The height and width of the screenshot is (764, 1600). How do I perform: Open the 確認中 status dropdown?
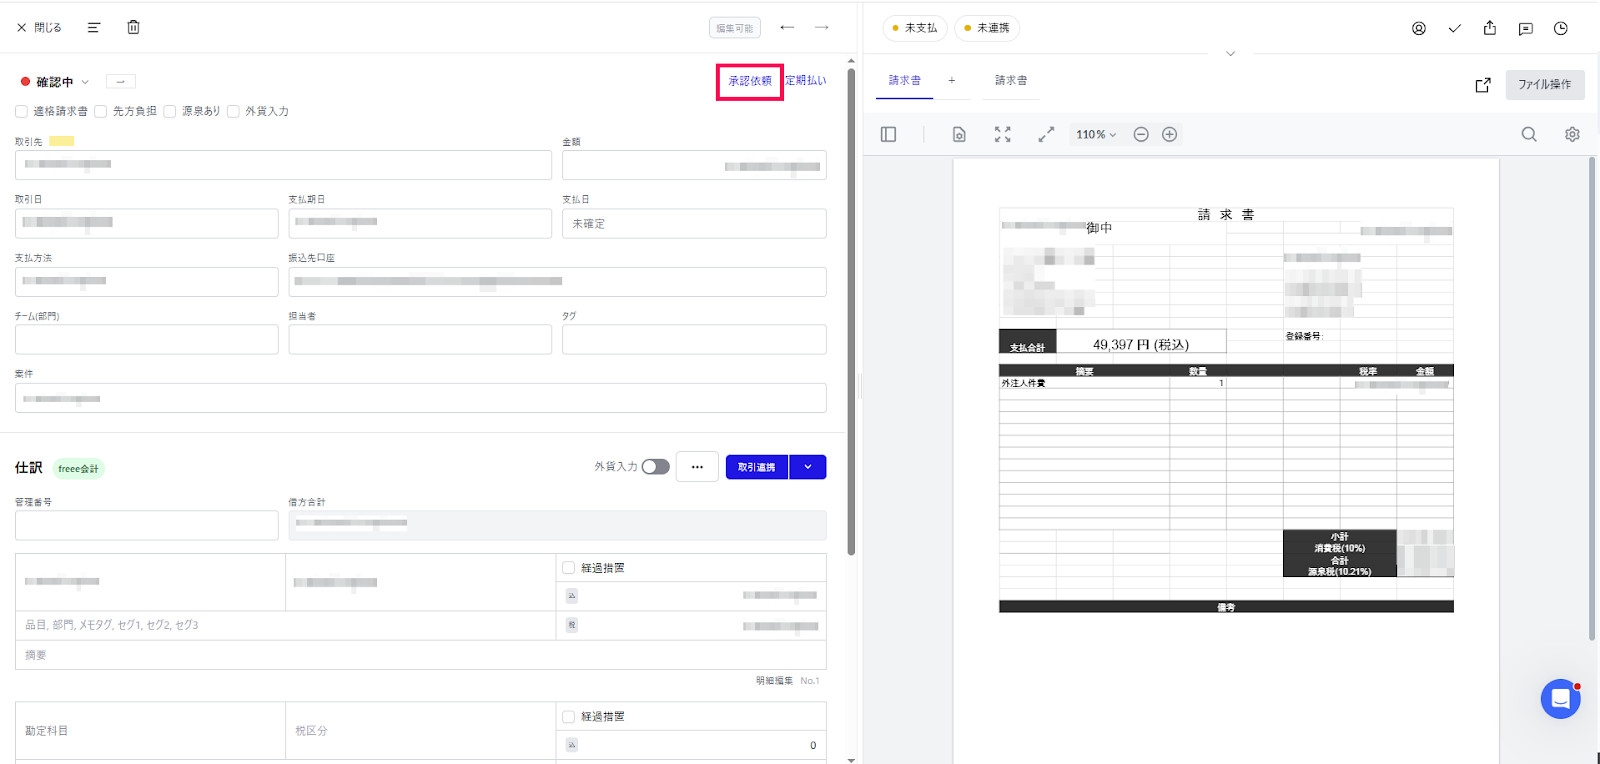(56, 82)
